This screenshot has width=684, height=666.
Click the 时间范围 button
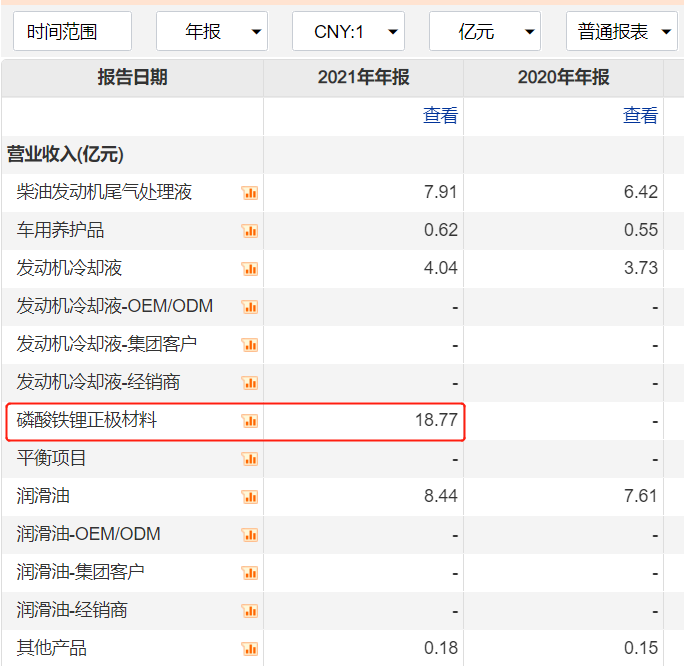[72, 32]
